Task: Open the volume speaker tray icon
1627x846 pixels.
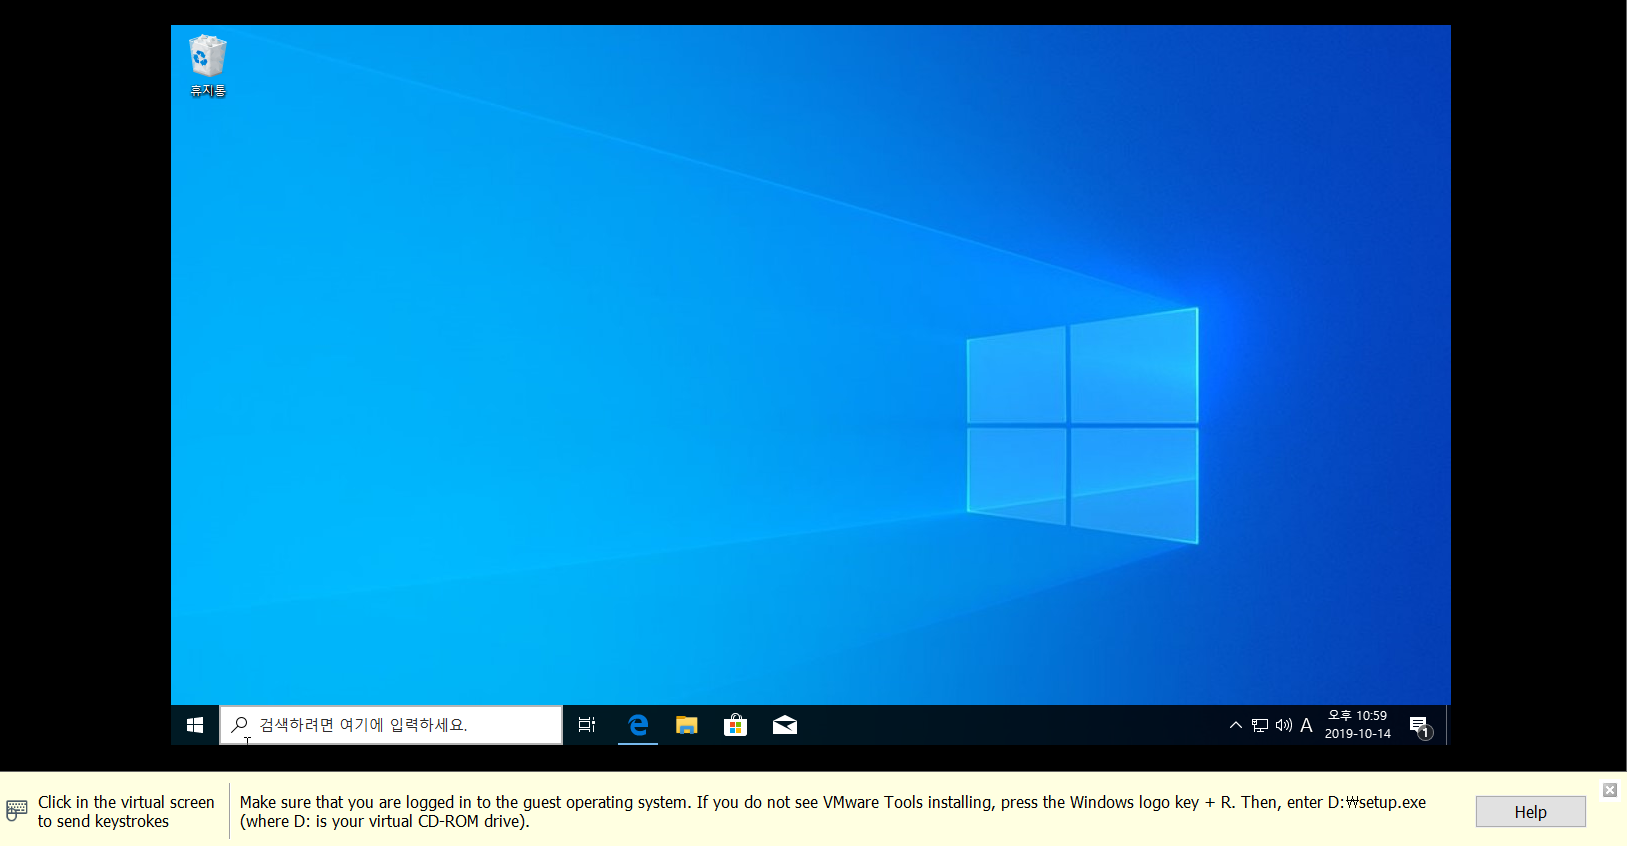Action: [1284, 725]
